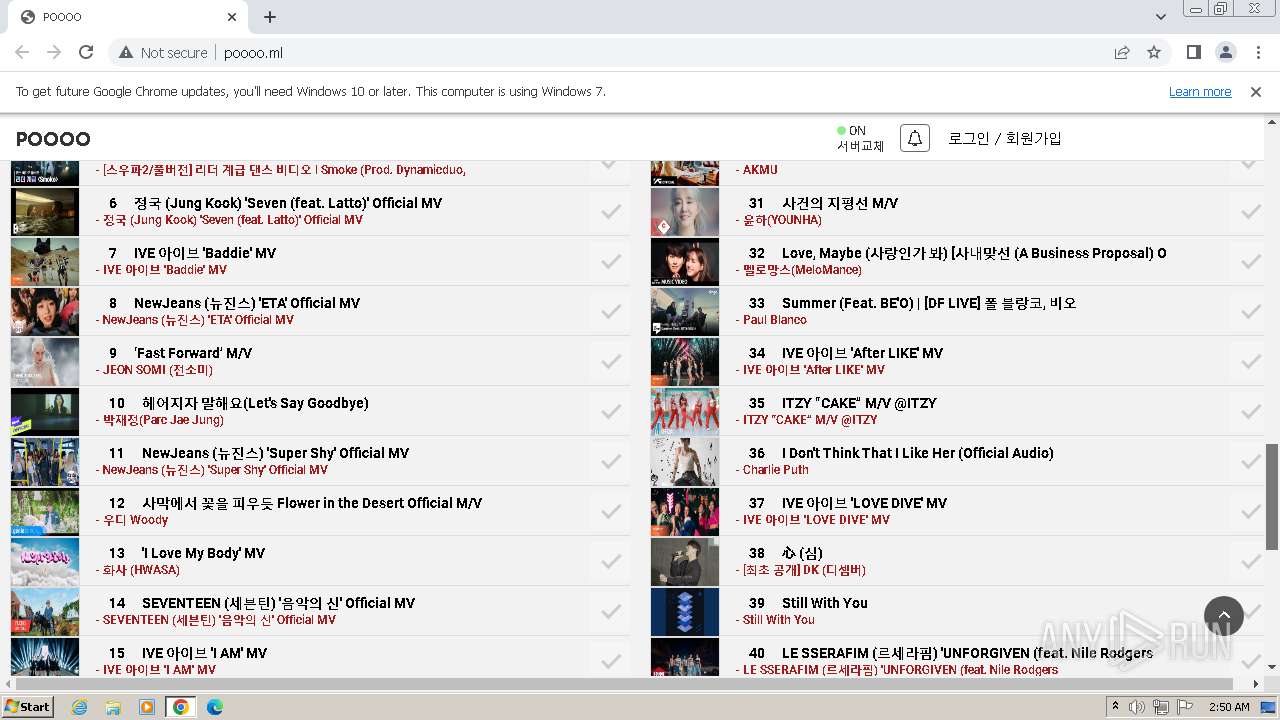
Task: Click the 서버교체 server switch button
Action: 861,146
